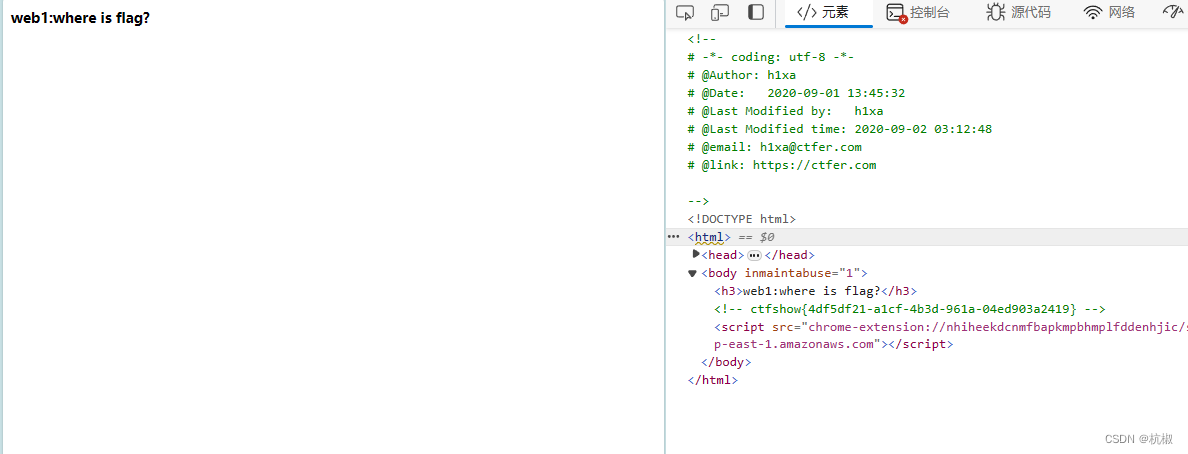Open the chrome-extension script src link

996,327
